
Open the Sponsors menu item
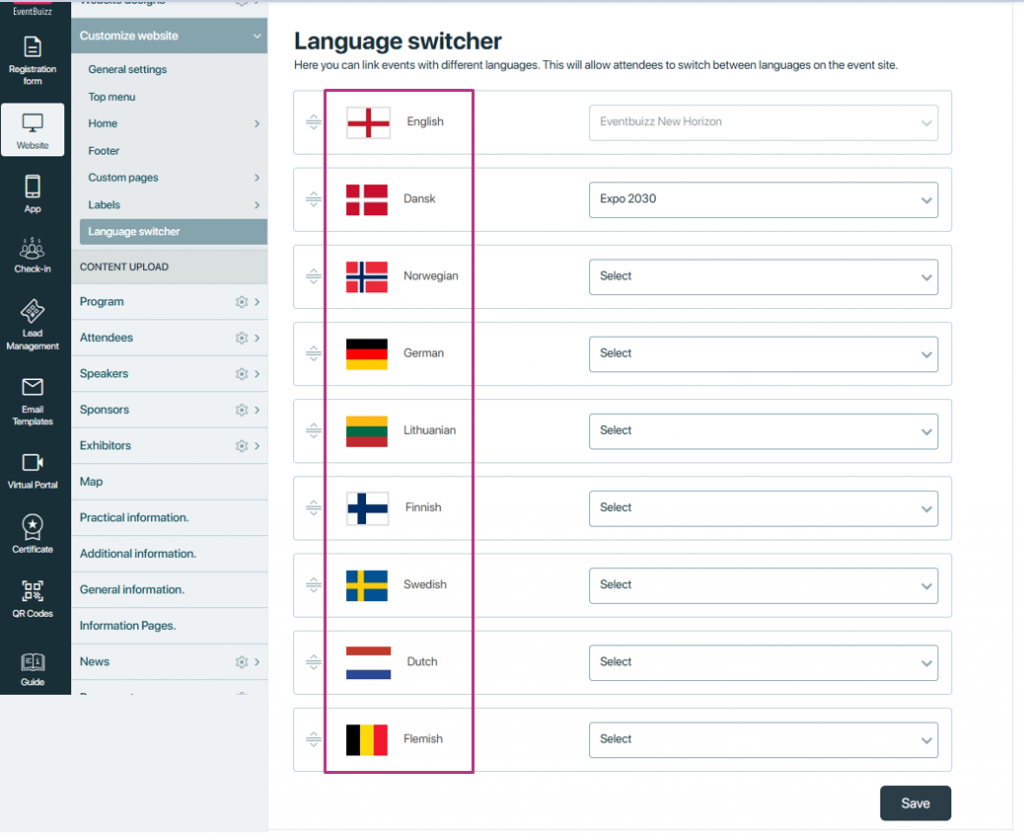(x=104, y=410)
